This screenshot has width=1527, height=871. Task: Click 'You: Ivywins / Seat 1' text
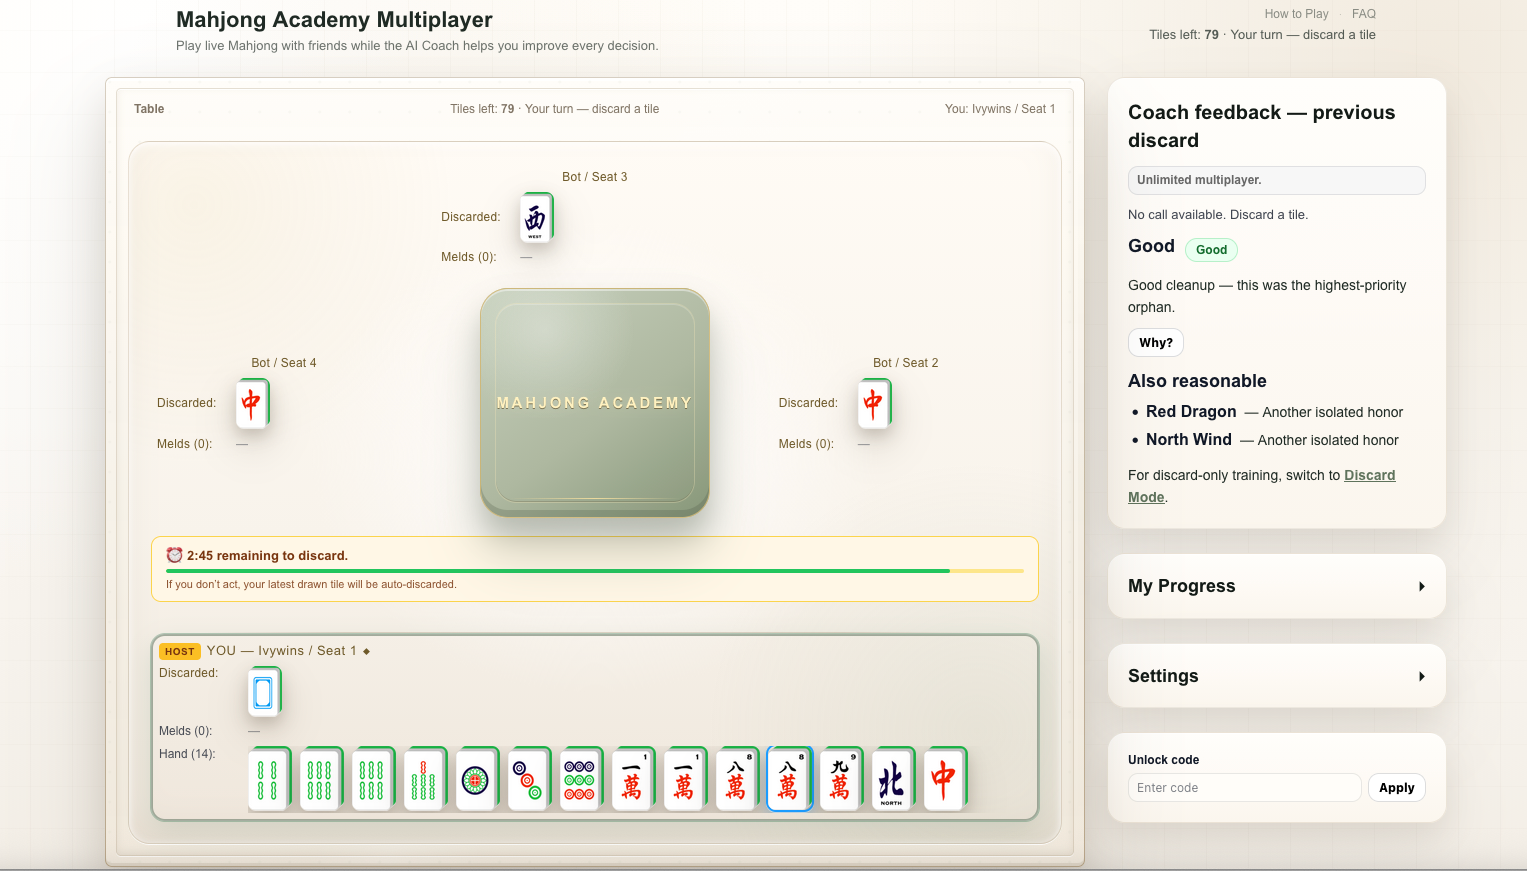click(x=1000, y=109)
